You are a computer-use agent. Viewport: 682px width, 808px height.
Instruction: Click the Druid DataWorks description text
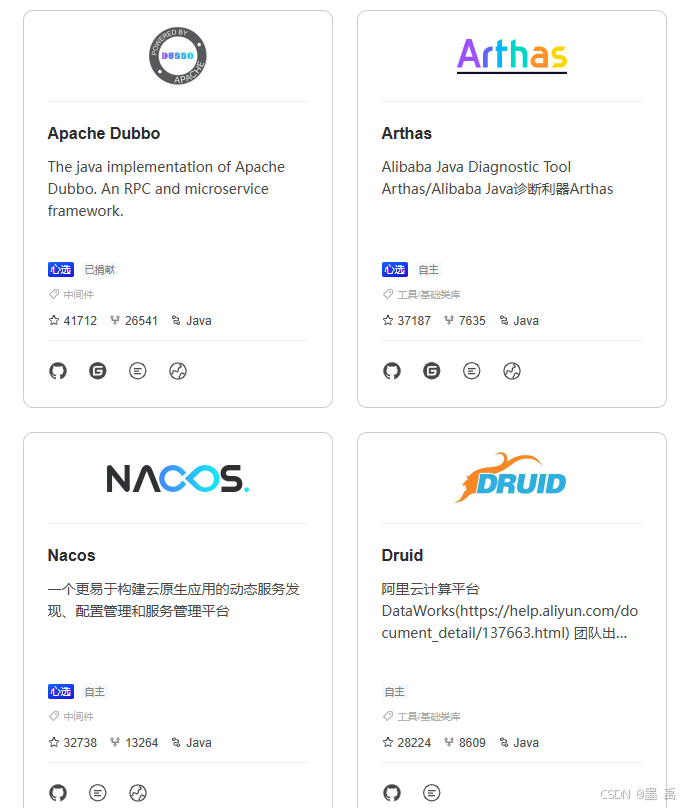tap(510, 611)
